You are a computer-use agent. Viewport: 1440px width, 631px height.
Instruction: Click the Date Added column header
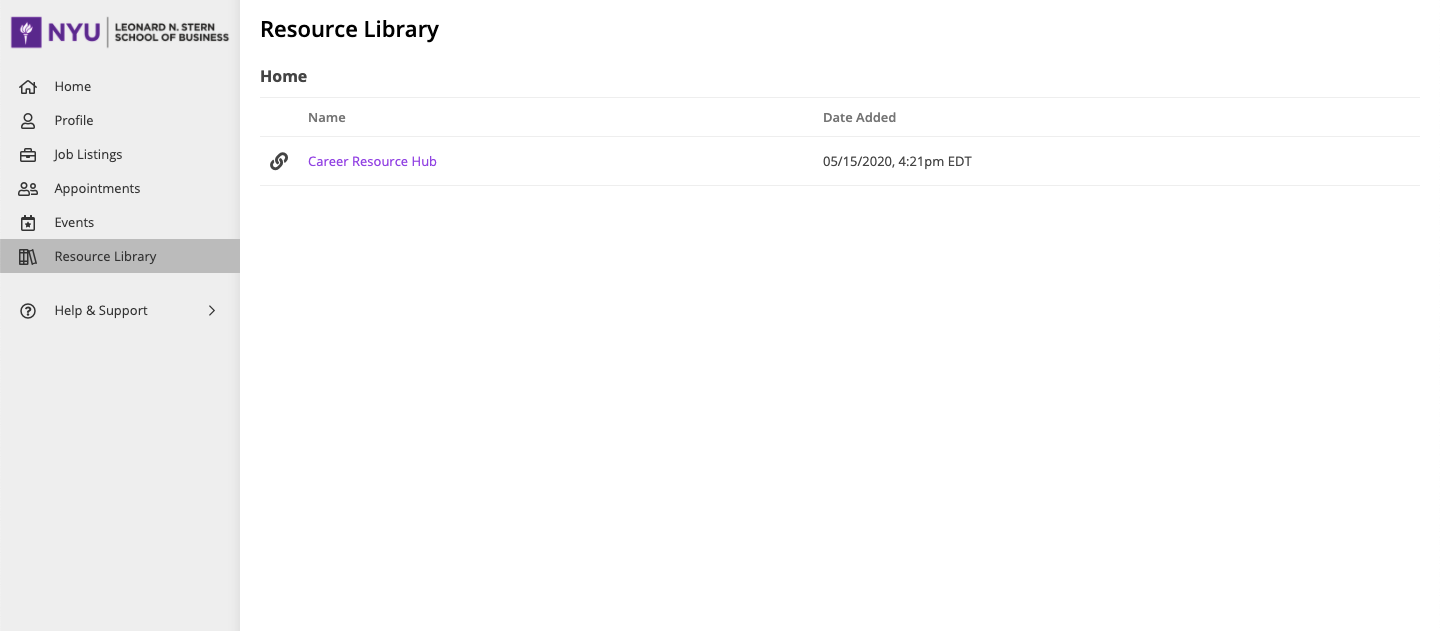pyautogui.click(x=859, y=118)
